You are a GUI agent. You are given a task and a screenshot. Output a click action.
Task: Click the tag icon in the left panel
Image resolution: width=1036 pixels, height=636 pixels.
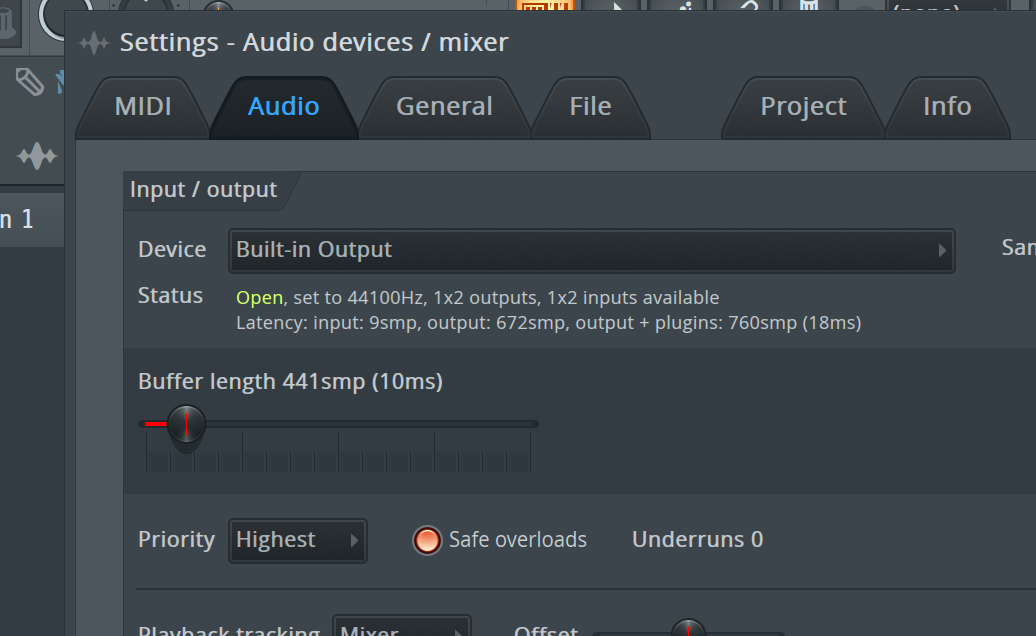(29, 82)
